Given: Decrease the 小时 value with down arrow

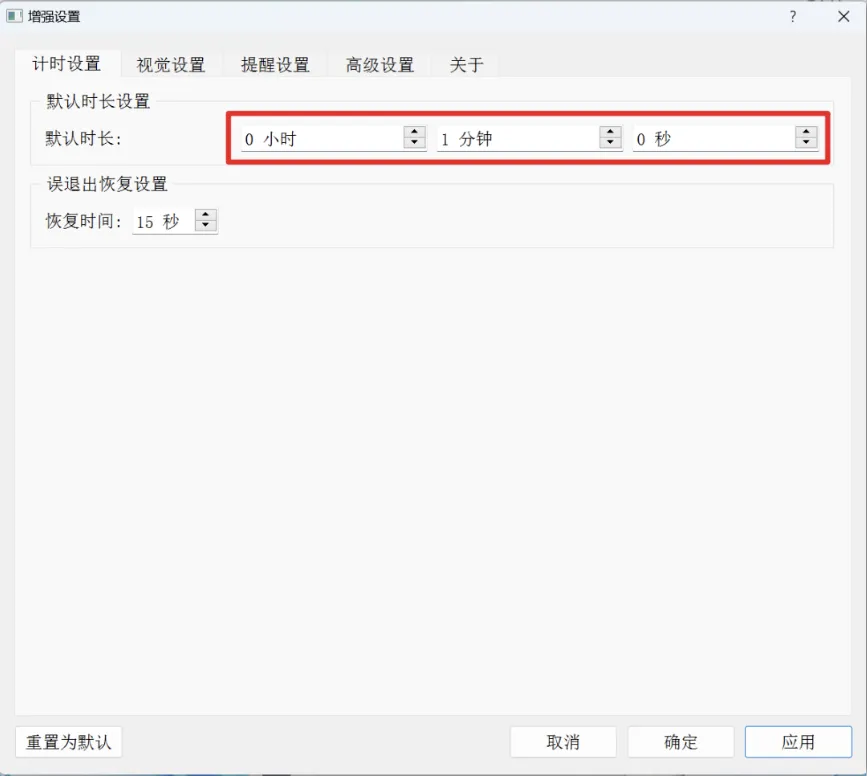Looking at the screenshot, I should pyautogui.click(x=414, y=143).
